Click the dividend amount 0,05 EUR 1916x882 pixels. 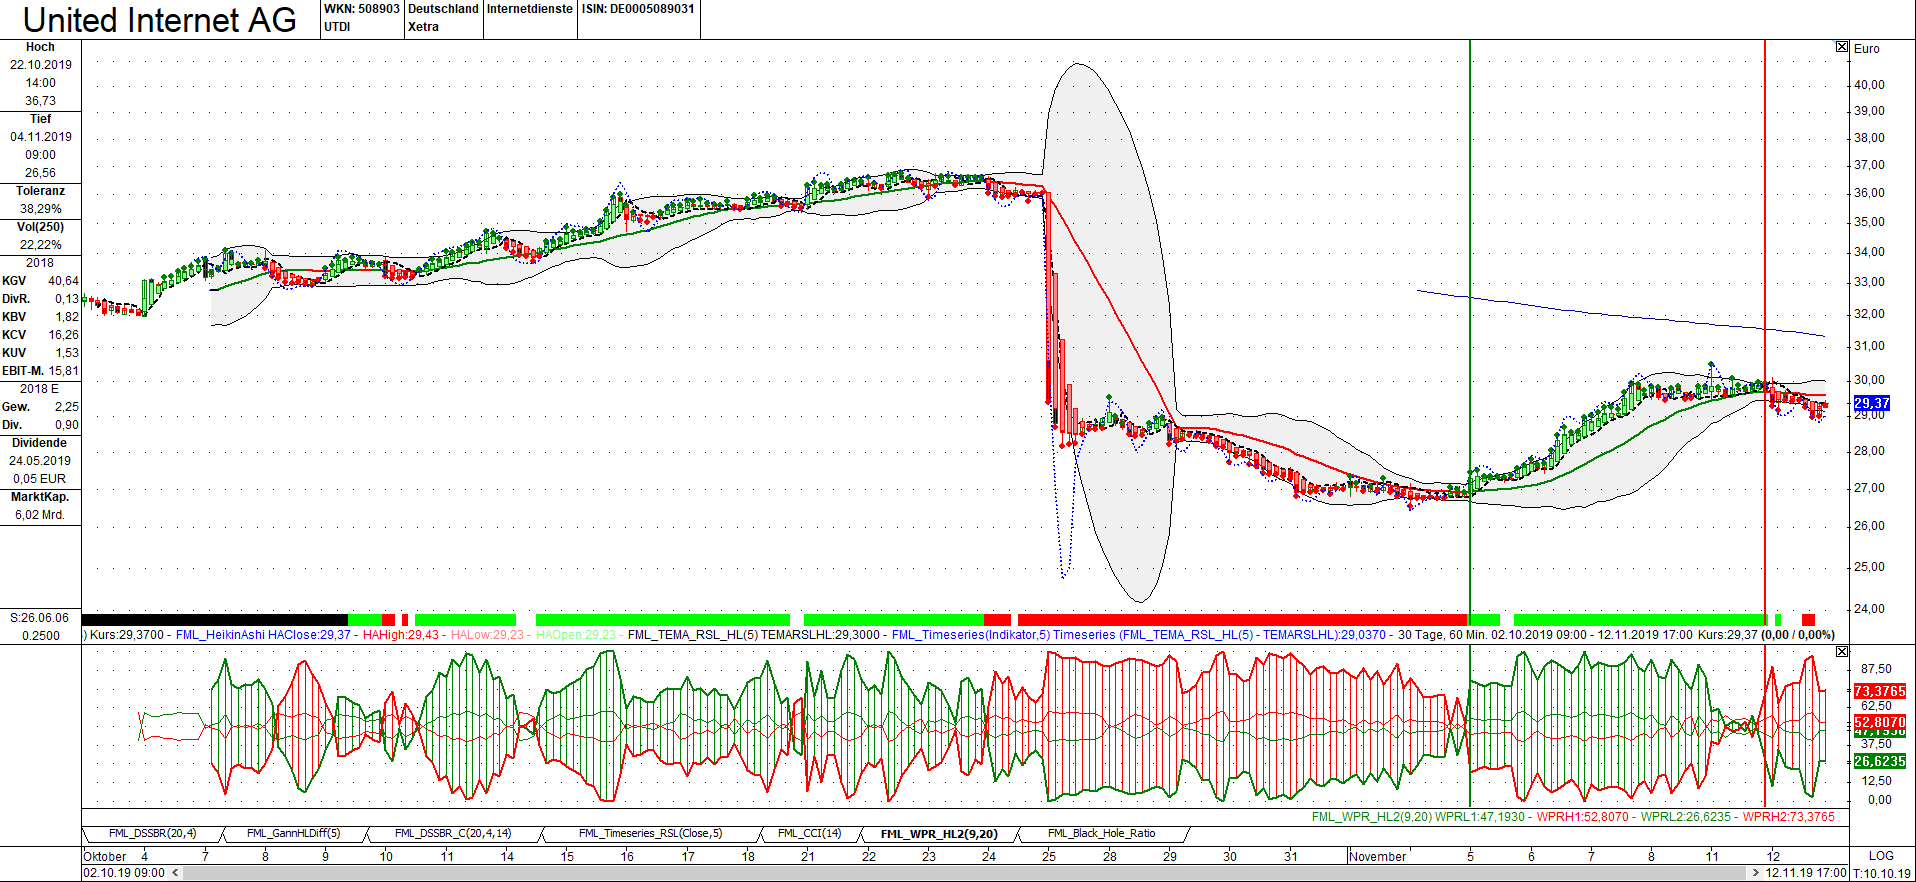40,479
